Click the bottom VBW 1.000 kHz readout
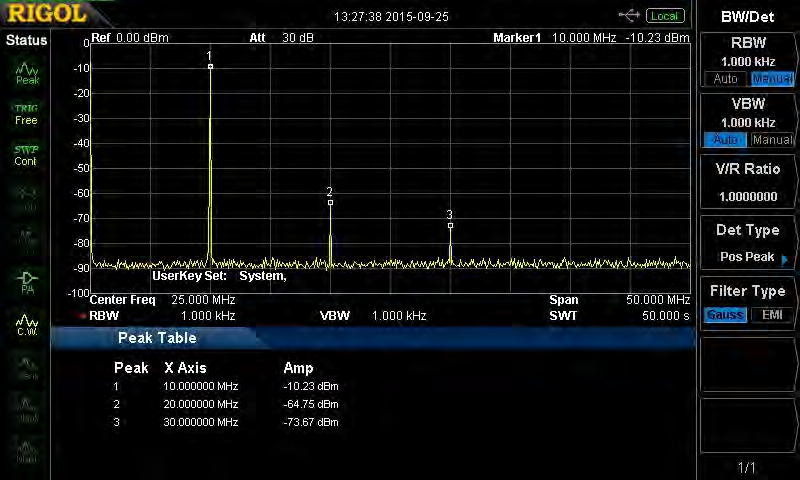Screen dimensions: 800x480 coord(373,316)
